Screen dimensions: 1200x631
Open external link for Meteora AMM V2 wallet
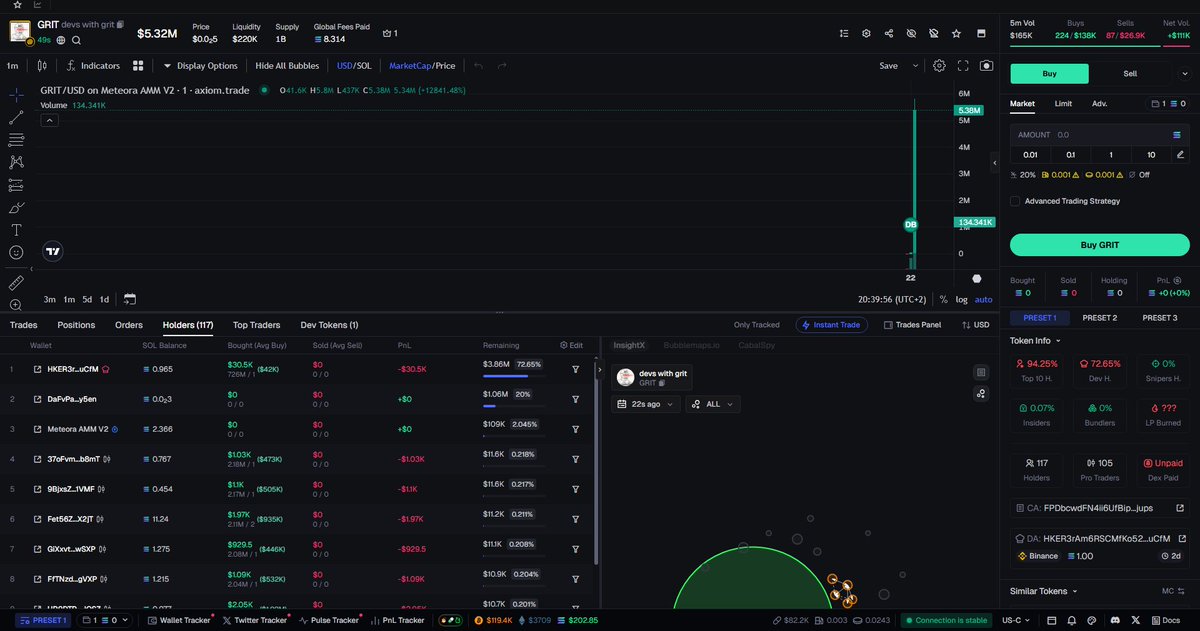point(38,429)
